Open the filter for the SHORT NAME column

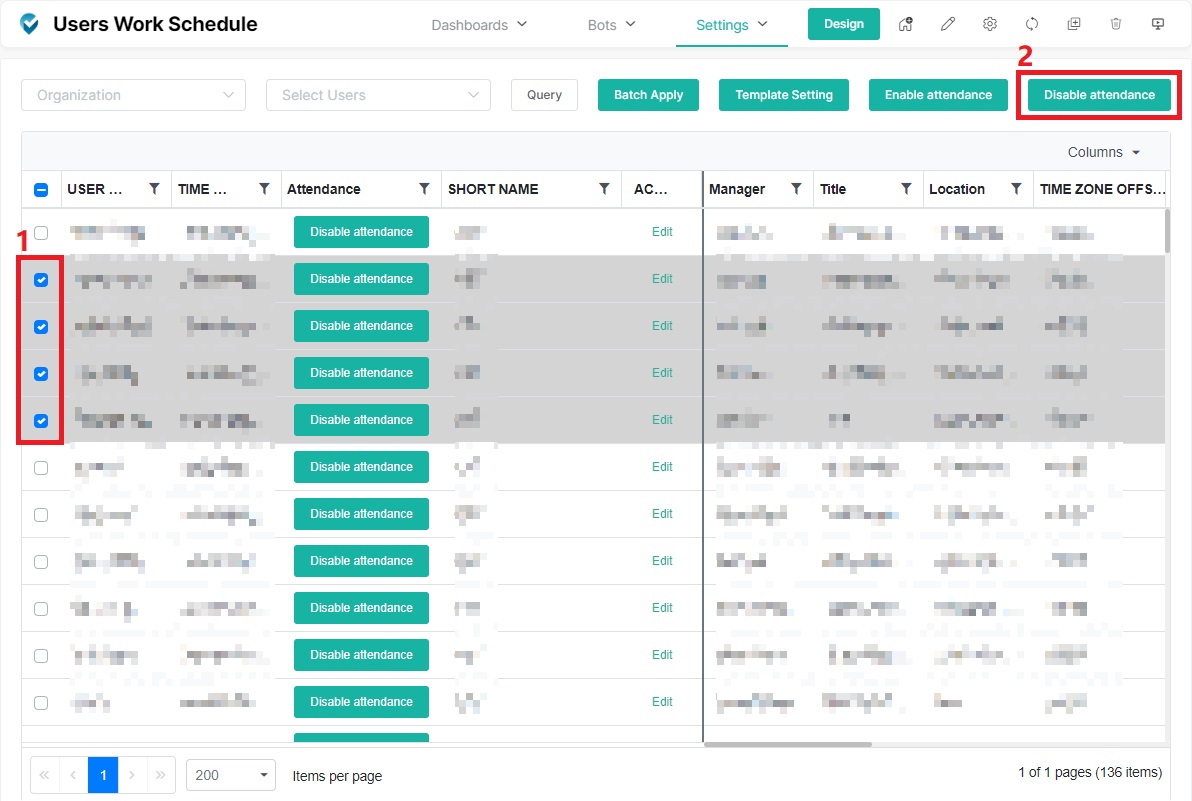click(x=604, y=189)
